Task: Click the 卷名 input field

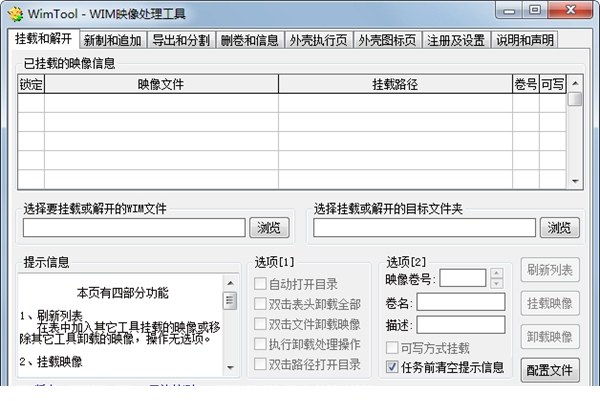Action: click(461, 302)
